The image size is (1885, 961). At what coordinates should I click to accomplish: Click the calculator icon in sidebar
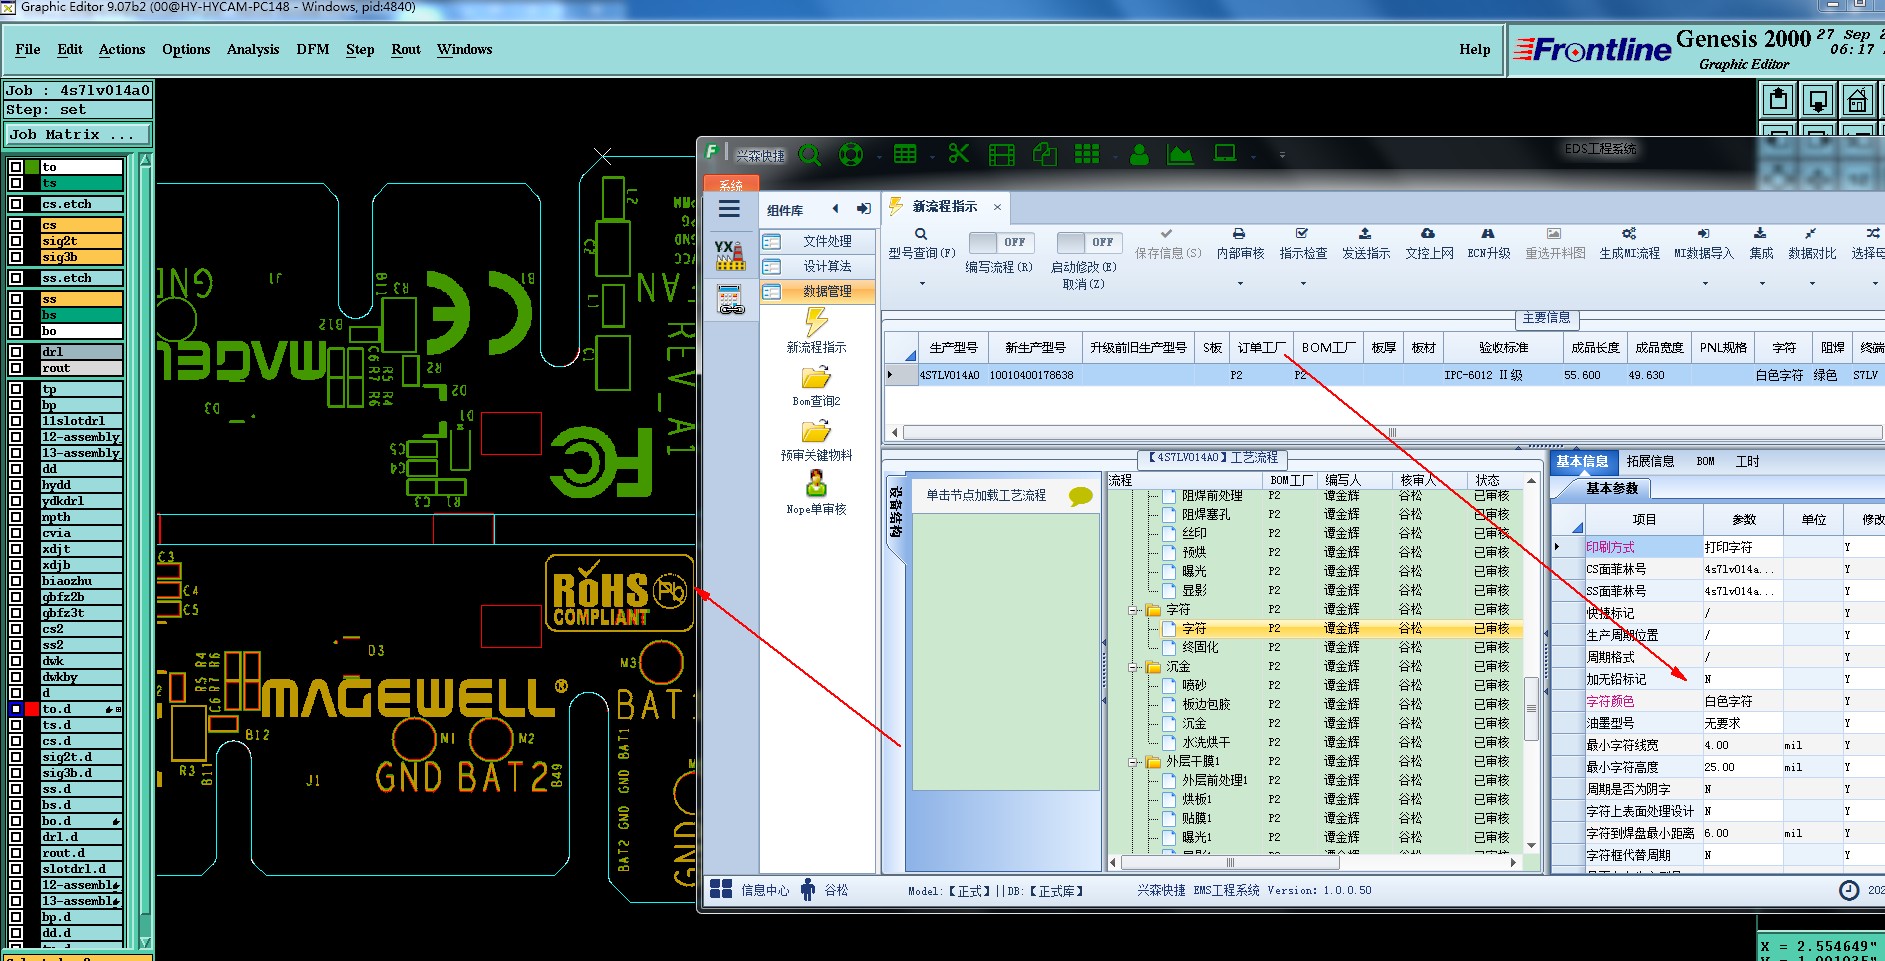(731, 299)
